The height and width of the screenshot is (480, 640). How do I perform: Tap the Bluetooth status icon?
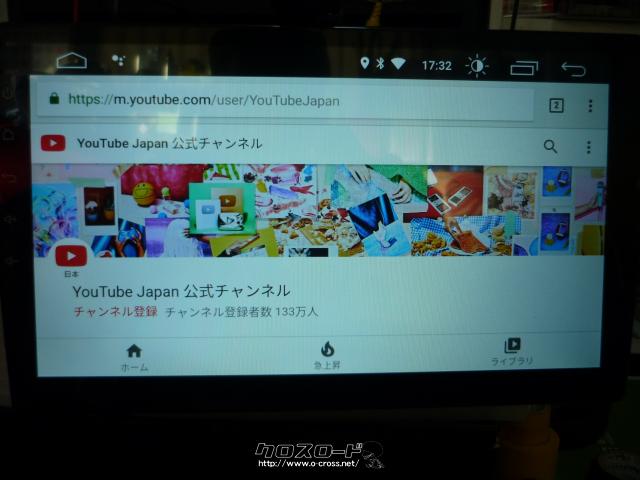380,63
